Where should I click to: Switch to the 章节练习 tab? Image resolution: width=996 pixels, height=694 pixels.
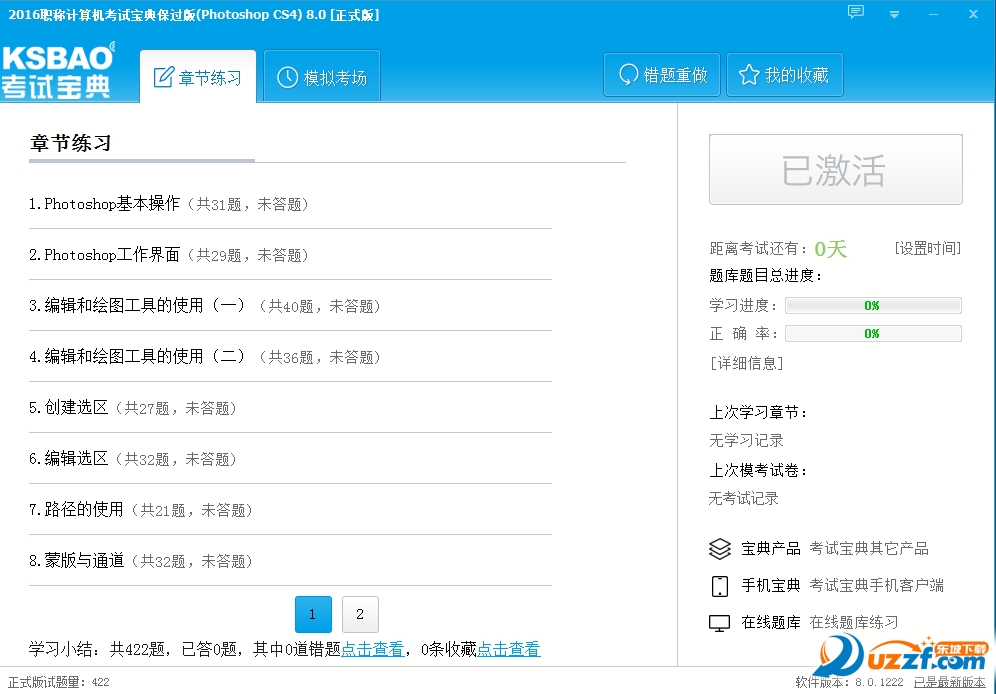click(x=198, y=77)
